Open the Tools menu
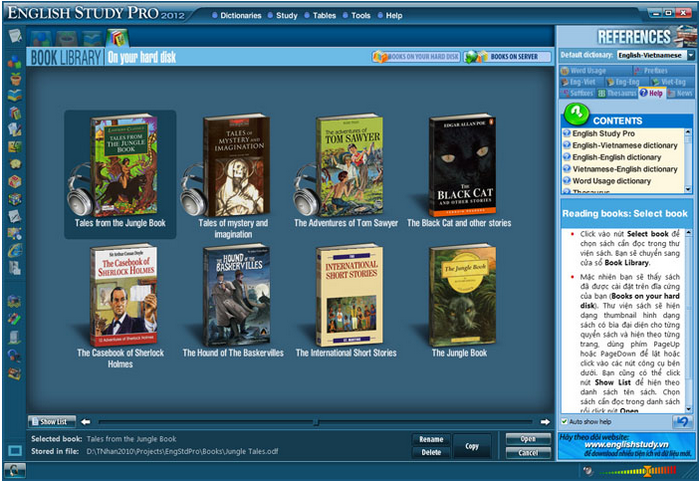Viewport: 700px width, 483px height. point(360,16)
